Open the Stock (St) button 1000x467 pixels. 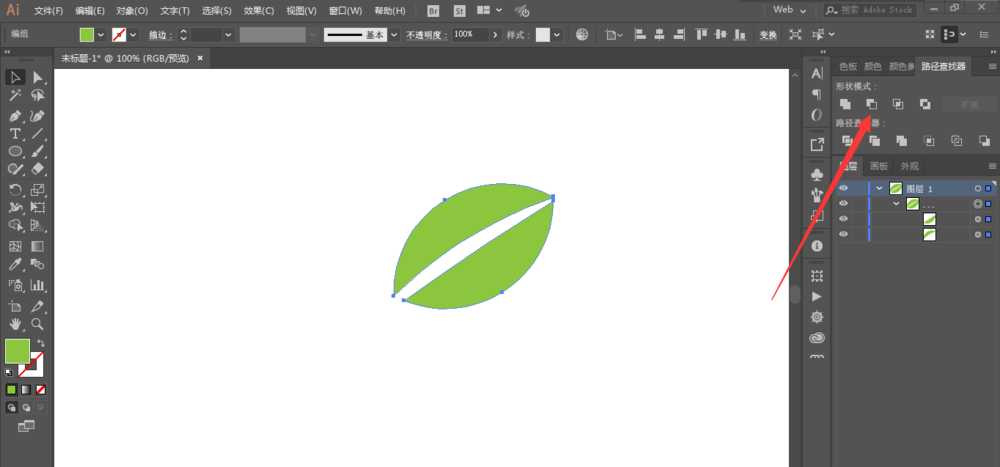(x=459, y=11)
